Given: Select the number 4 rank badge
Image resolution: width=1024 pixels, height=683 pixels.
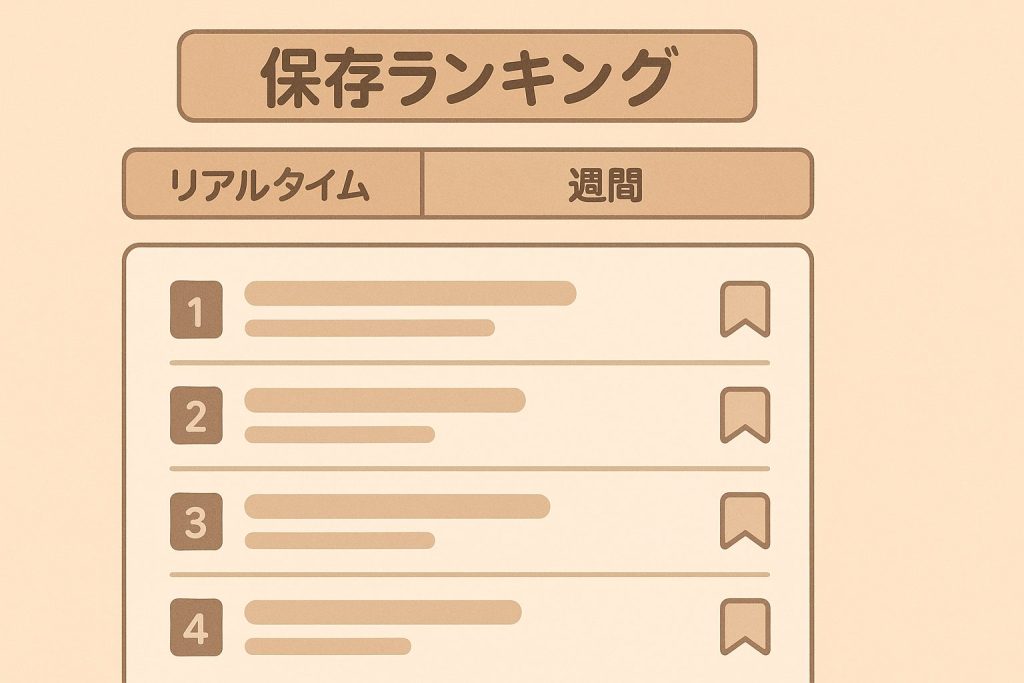Looking at the screenshot, I should point(196,628).
